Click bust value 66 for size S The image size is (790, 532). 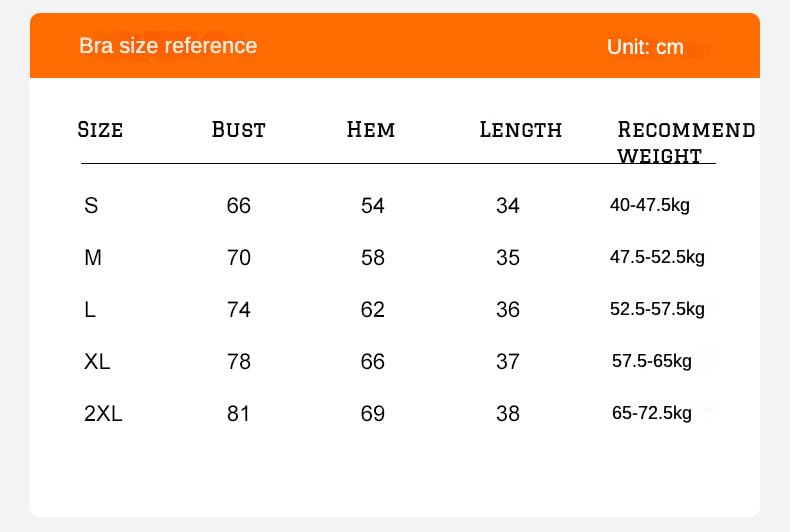[239, 206]
